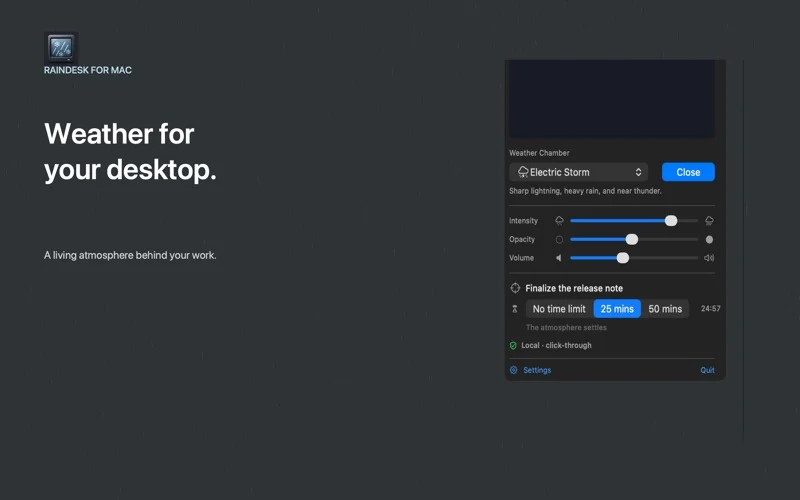Viewport: 800px width, 500px height.
Task: Click the loud speaker icon at Volume end
Action: click(x=709, y=258)
